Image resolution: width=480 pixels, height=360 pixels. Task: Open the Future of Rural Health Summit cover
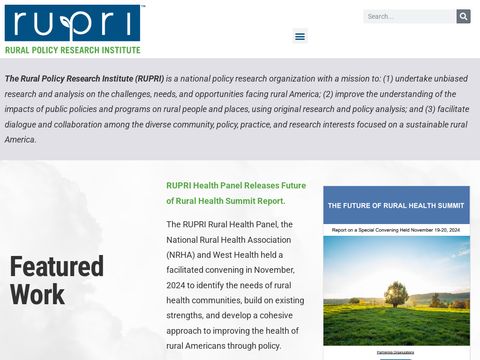pos(396,273)
